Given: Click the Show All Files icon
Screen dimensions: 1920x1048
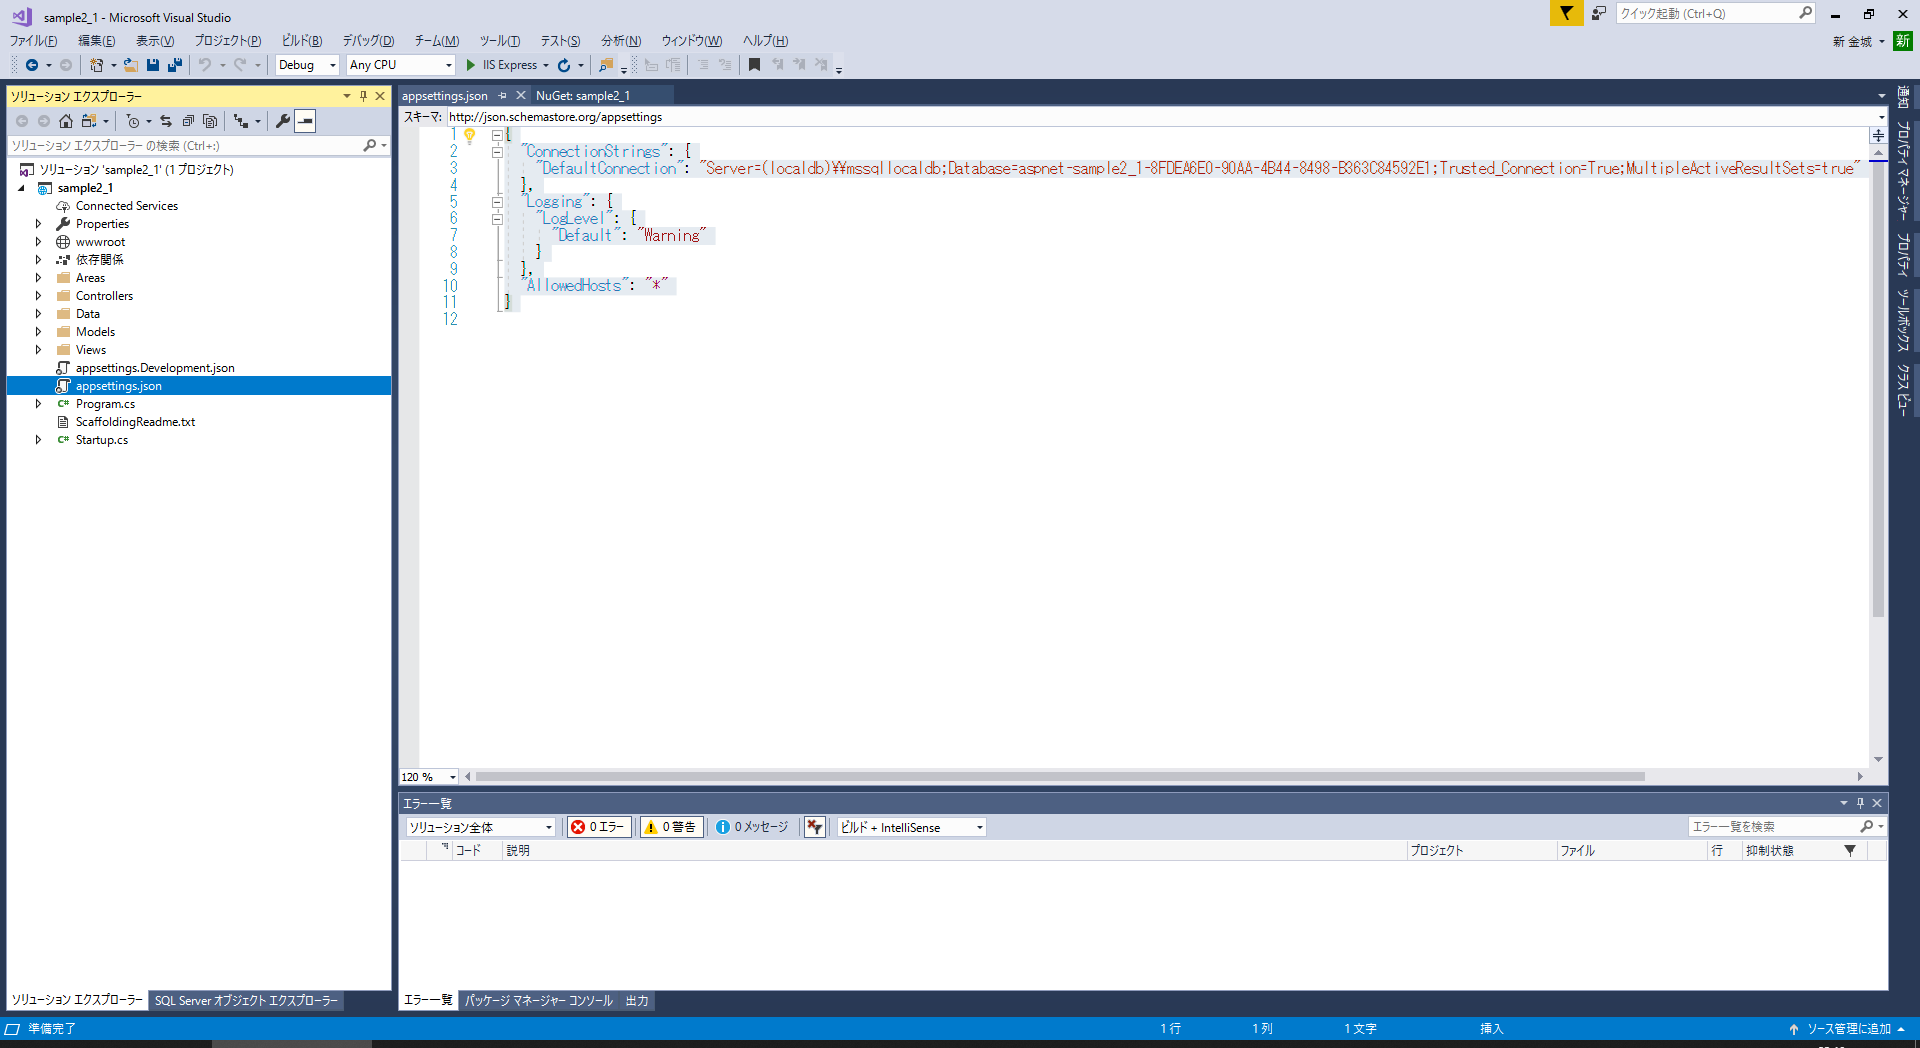Looking at the screenshot, I should (x=210, y=121).
